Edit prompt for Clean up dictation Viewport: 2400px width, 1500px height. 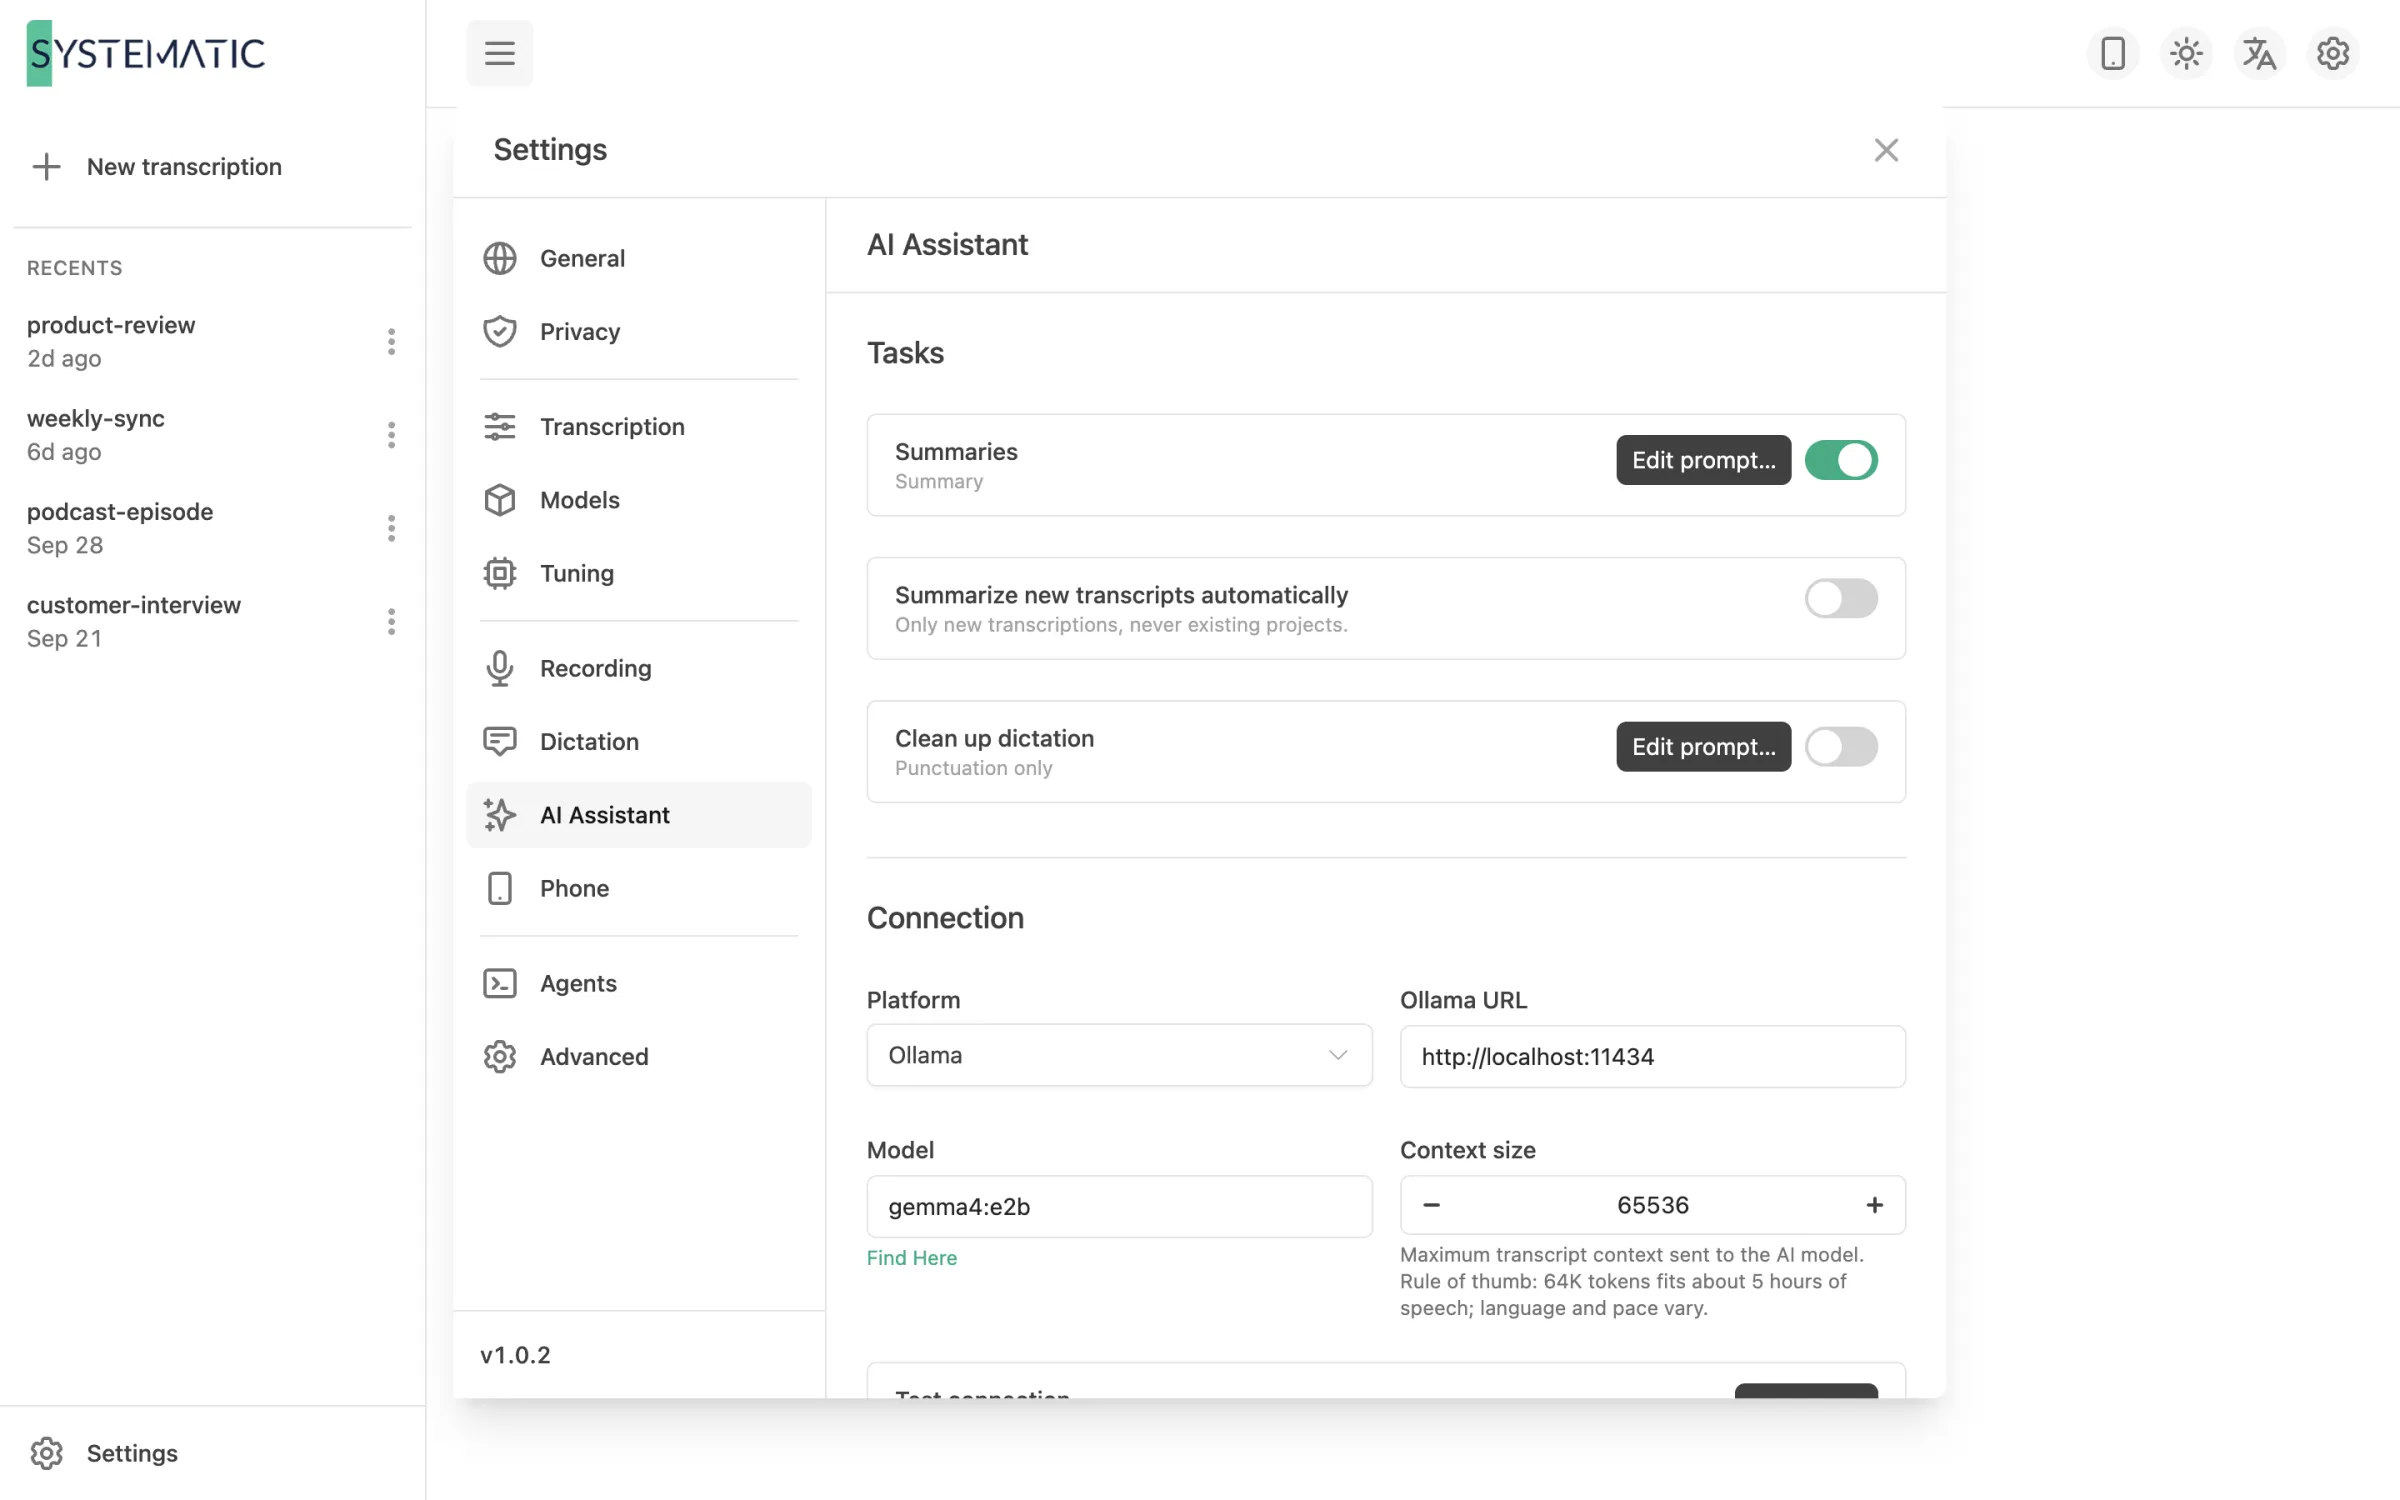(1703, 746)
